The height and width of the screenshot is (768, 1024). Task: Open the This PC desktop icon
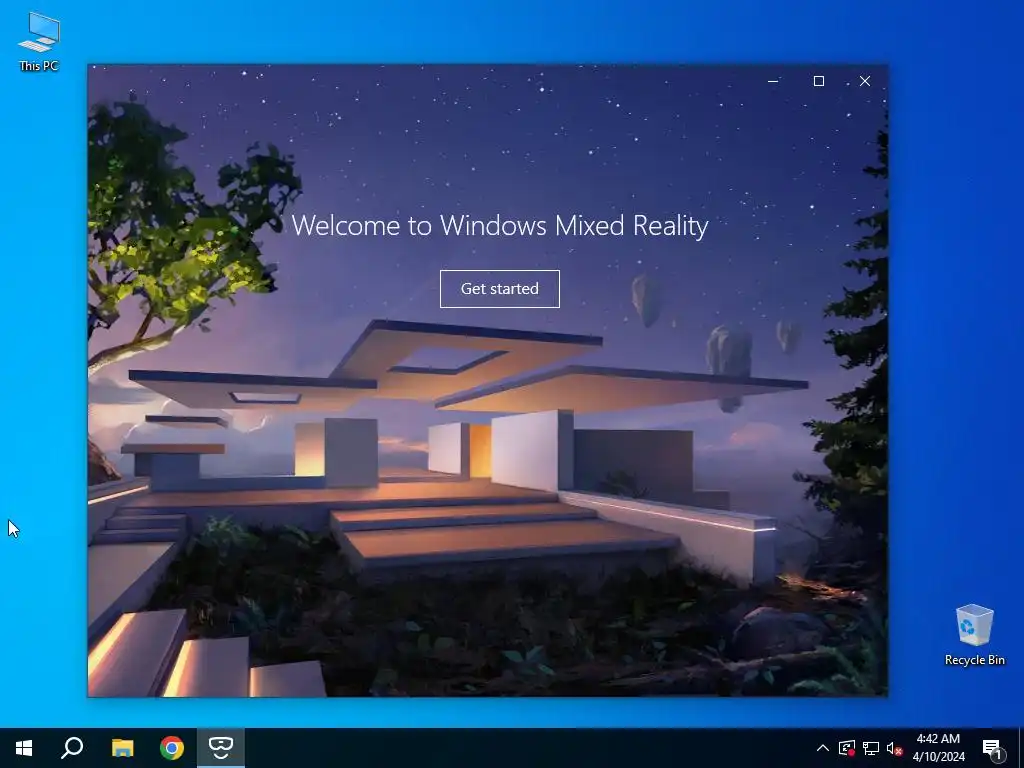39,42
